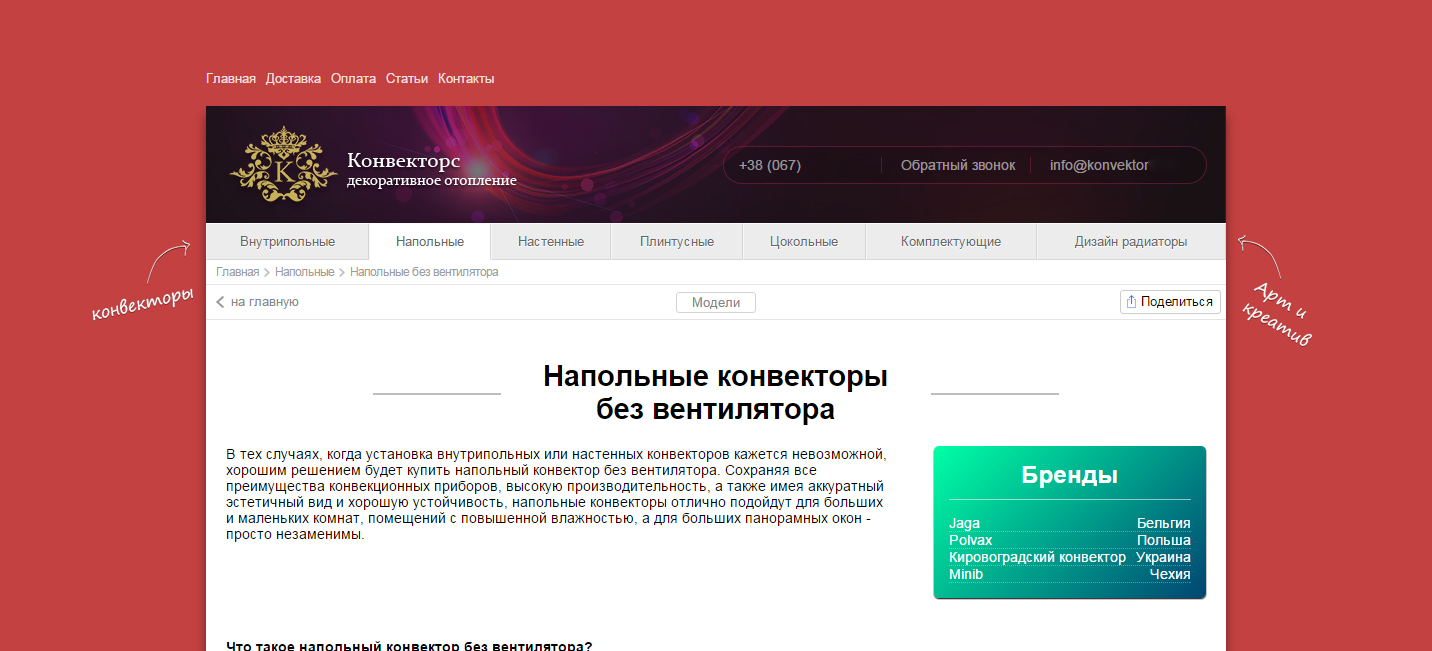Click the back chevron beside на главную
This screenshot has height=651, width=1432.
click(x=220, y=302)
